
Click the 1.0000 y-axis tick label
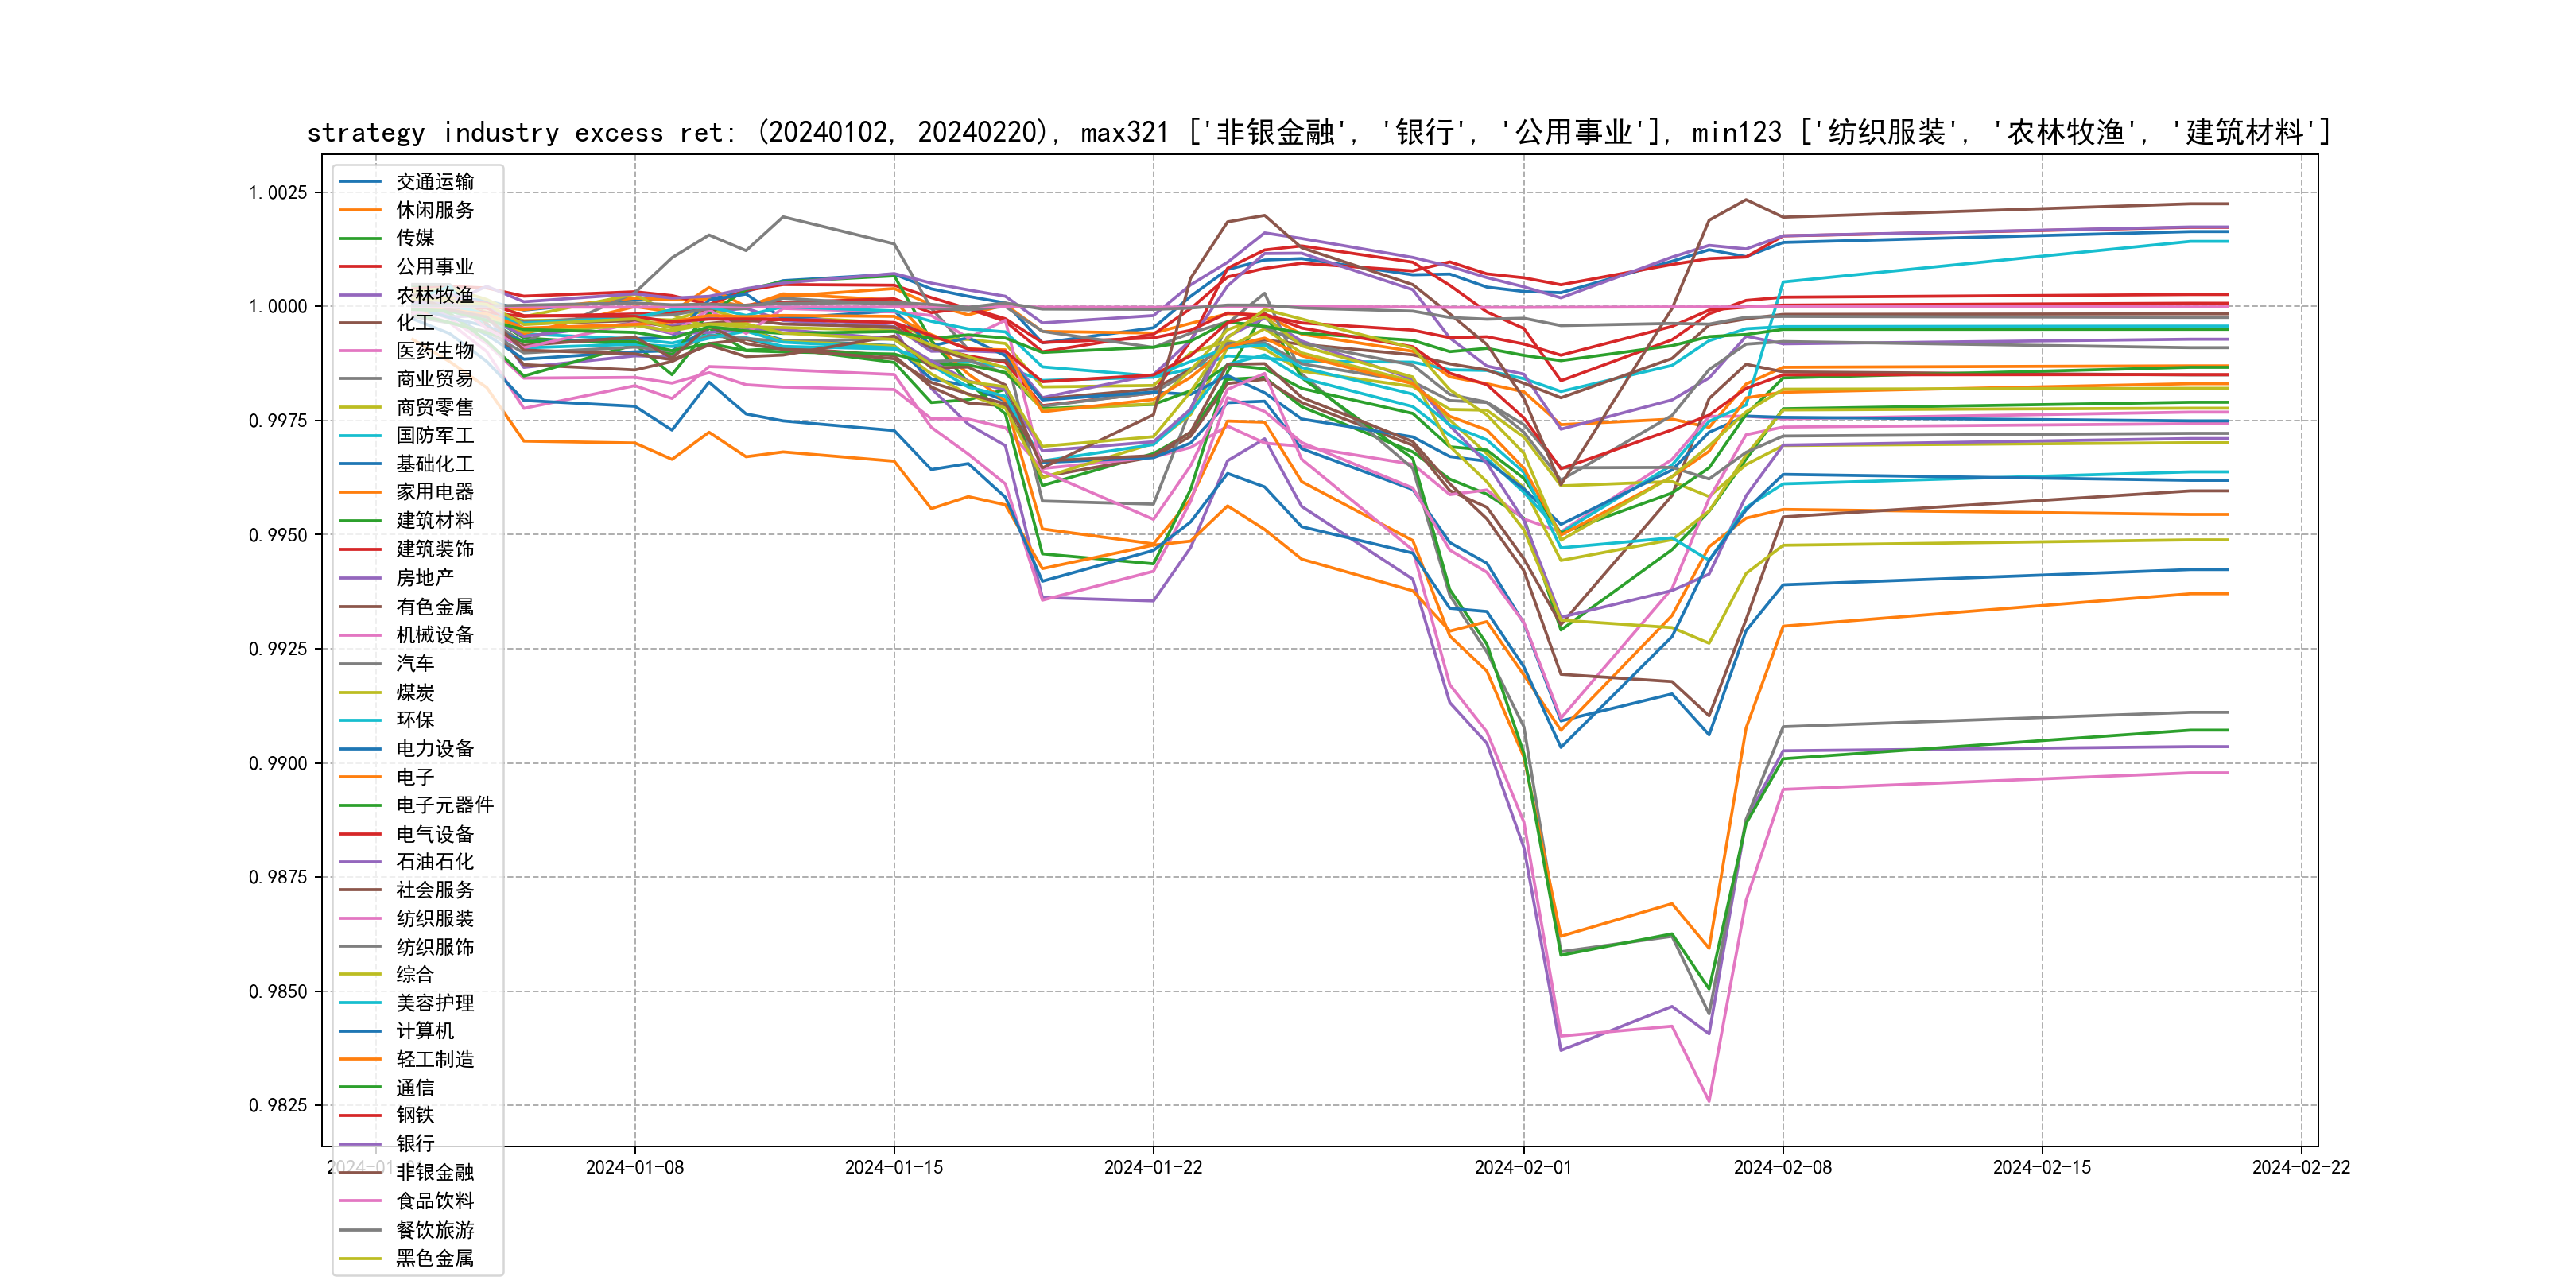coord(278,307)
